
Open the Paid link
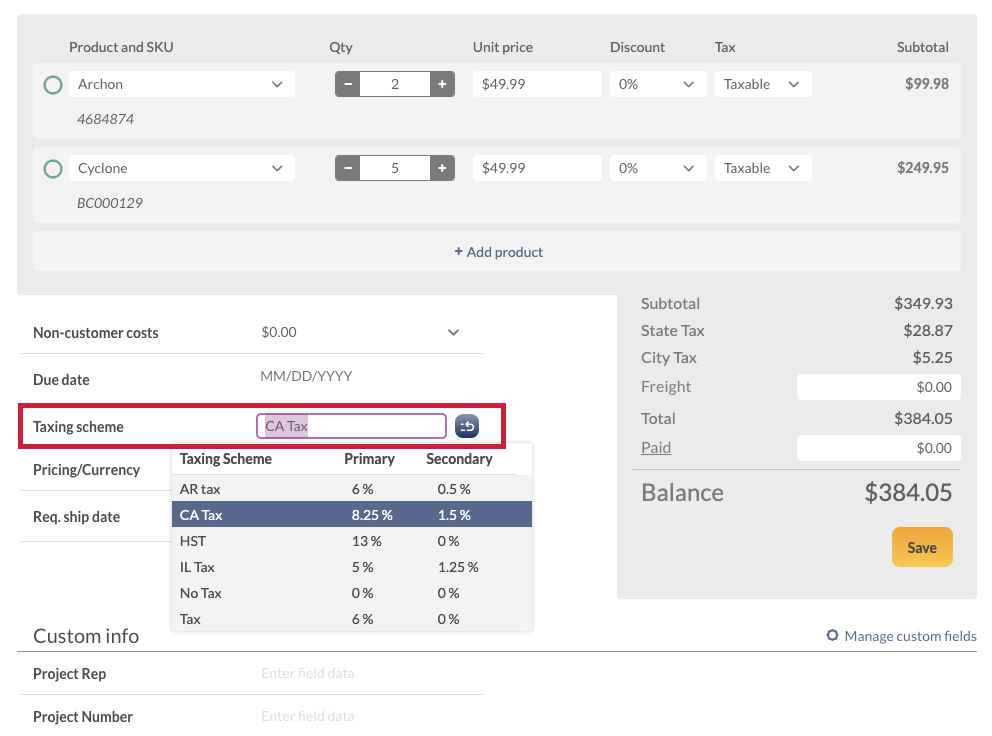click(x=655, y=447)
